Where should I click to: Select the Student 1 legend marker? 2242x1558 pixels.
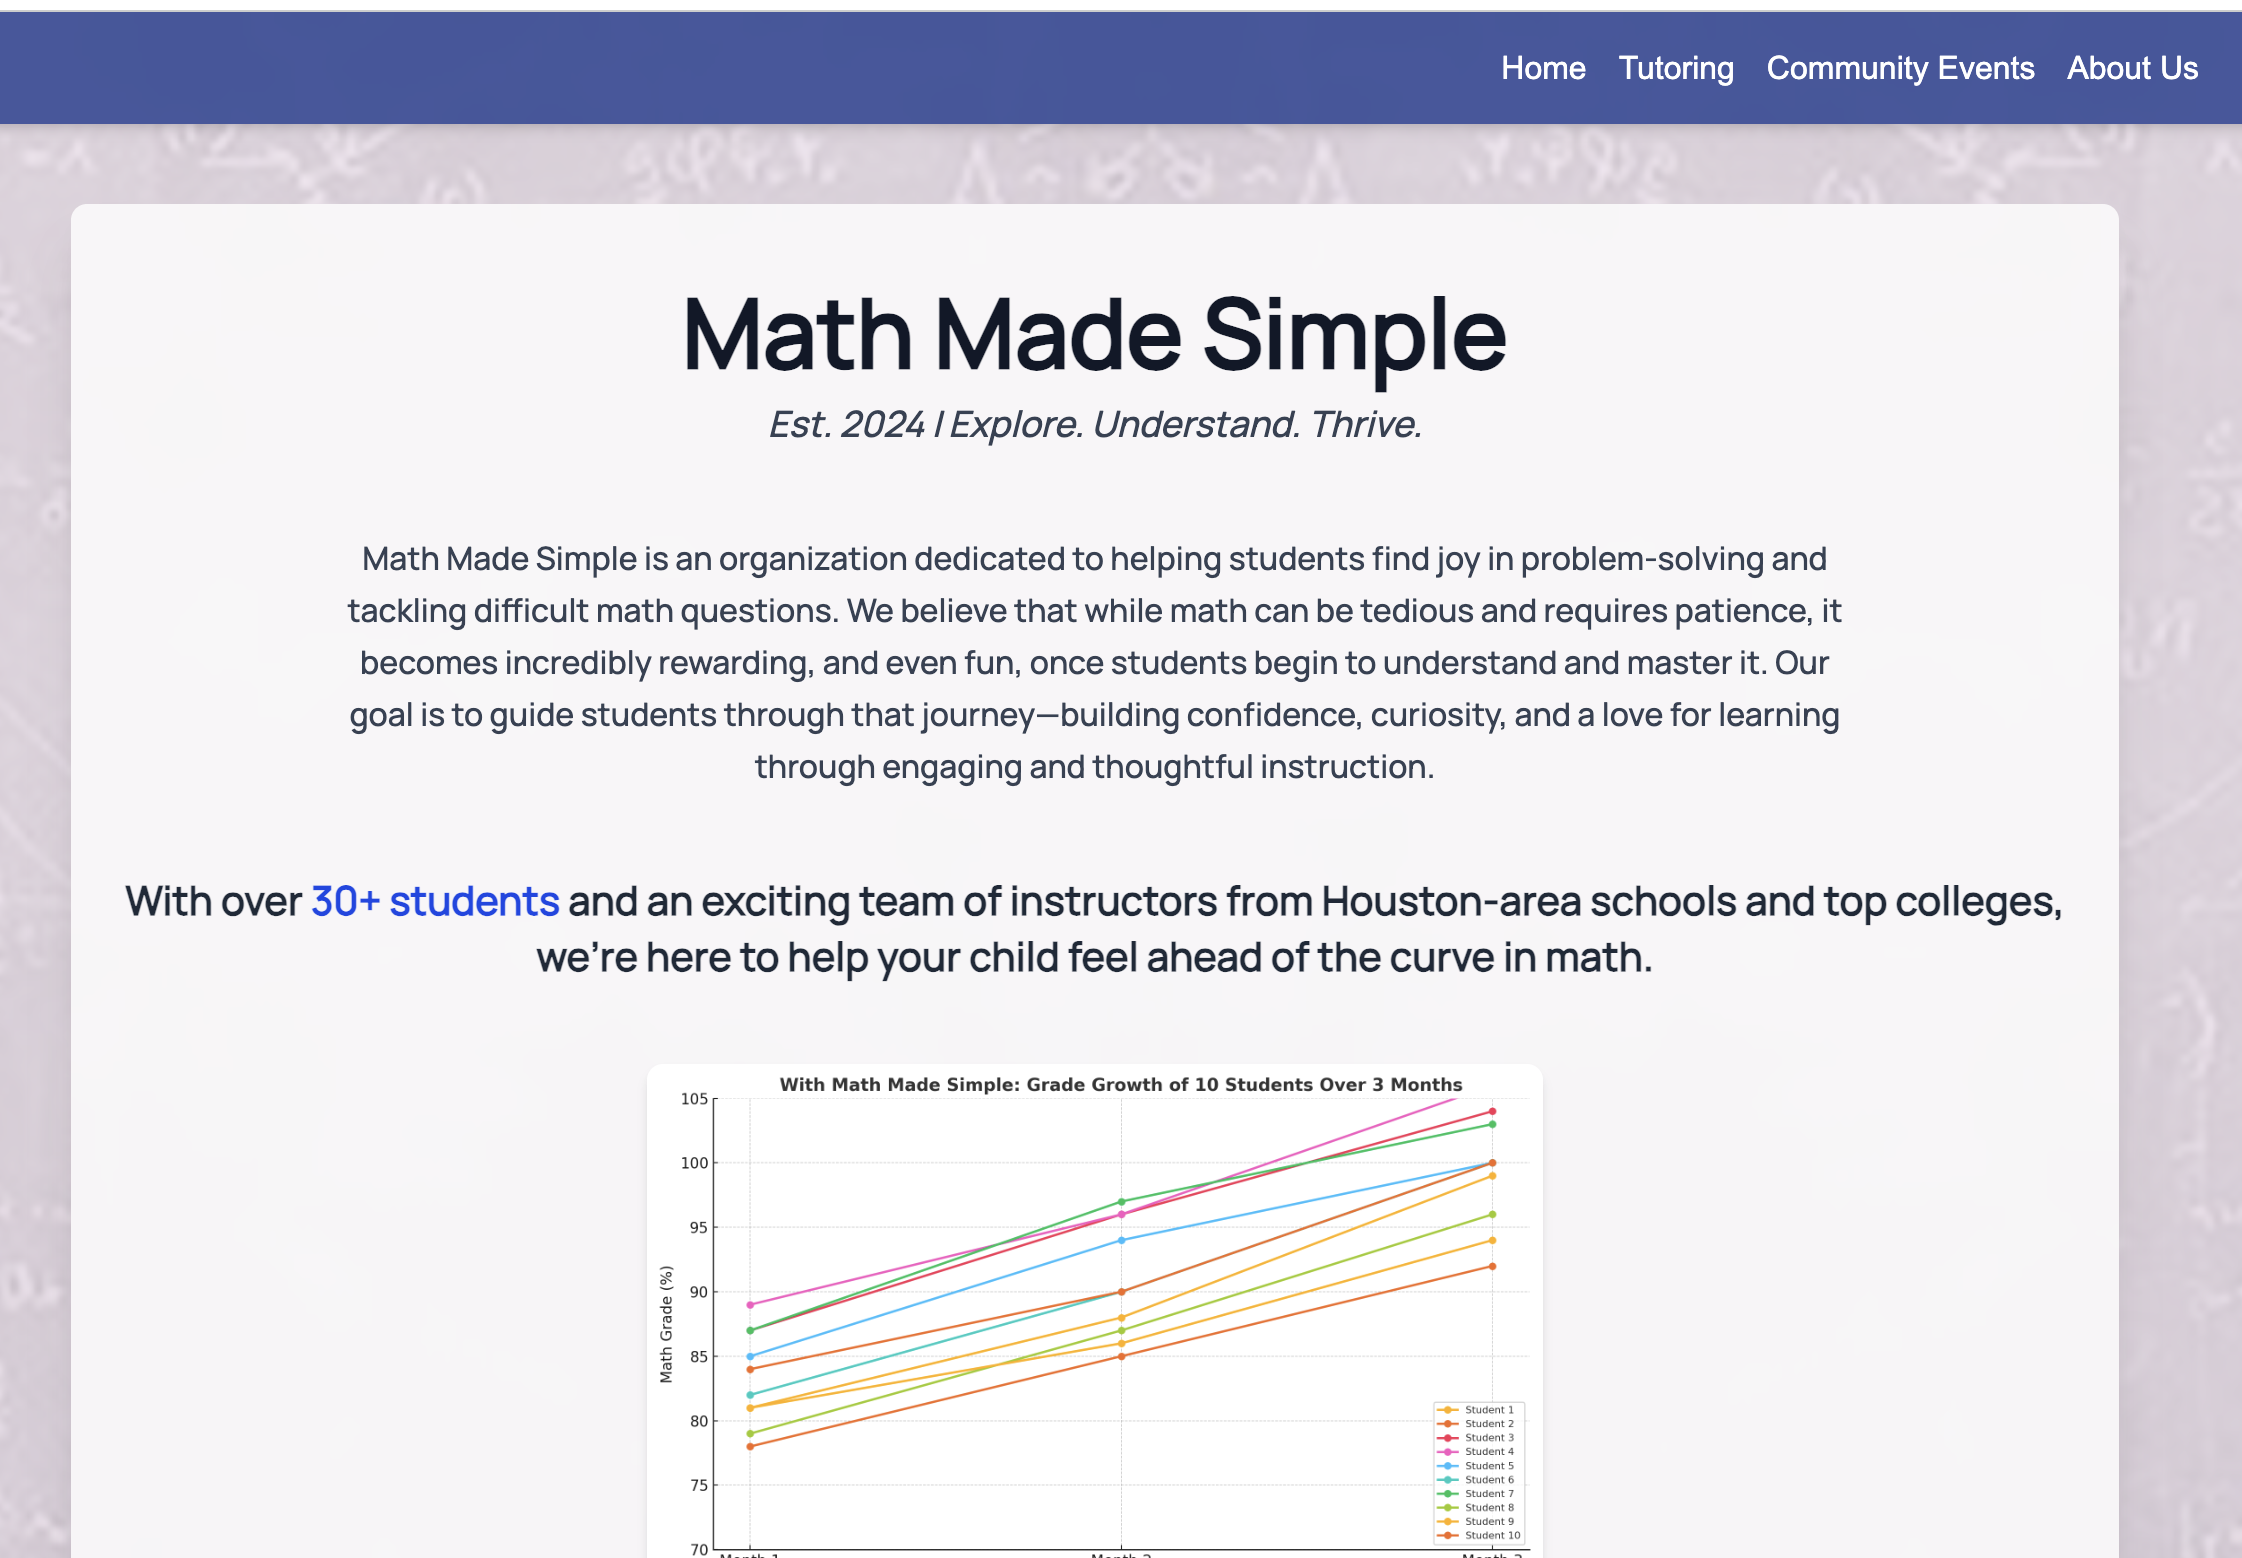point(1450,1409)
